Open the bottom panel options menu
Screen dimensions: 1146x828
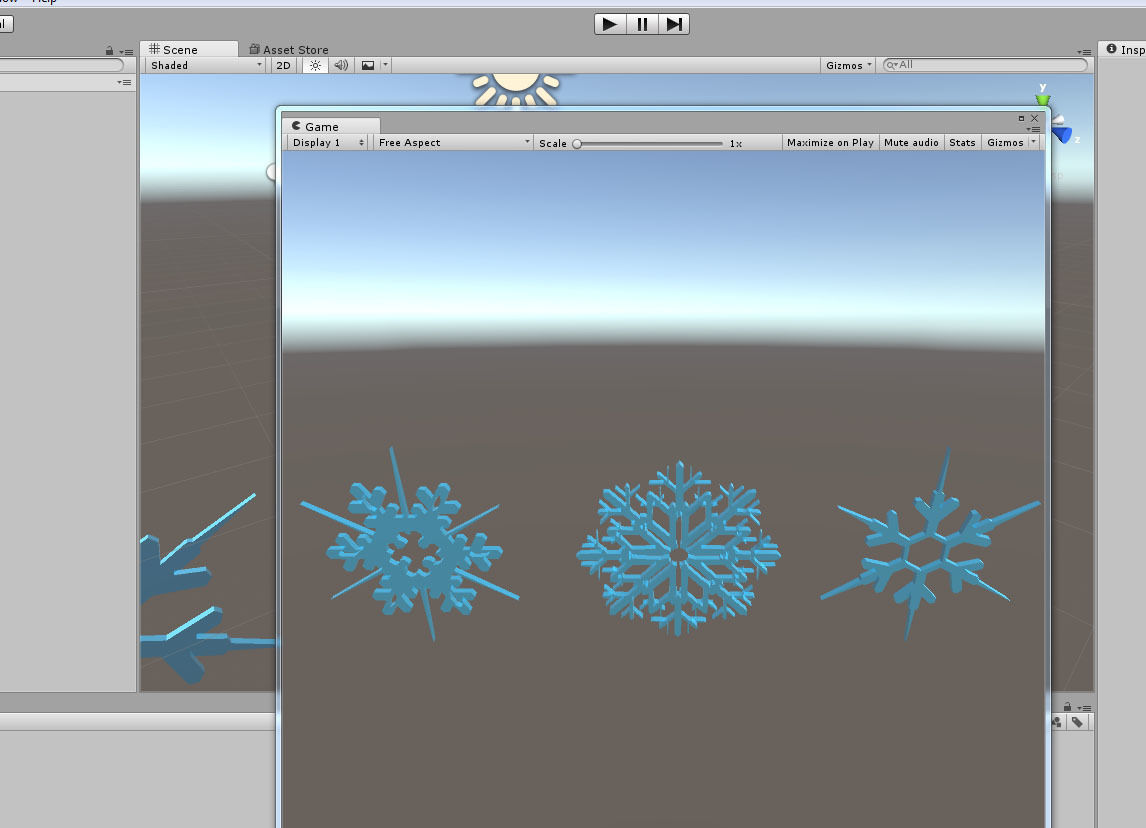pos(1085,708)
